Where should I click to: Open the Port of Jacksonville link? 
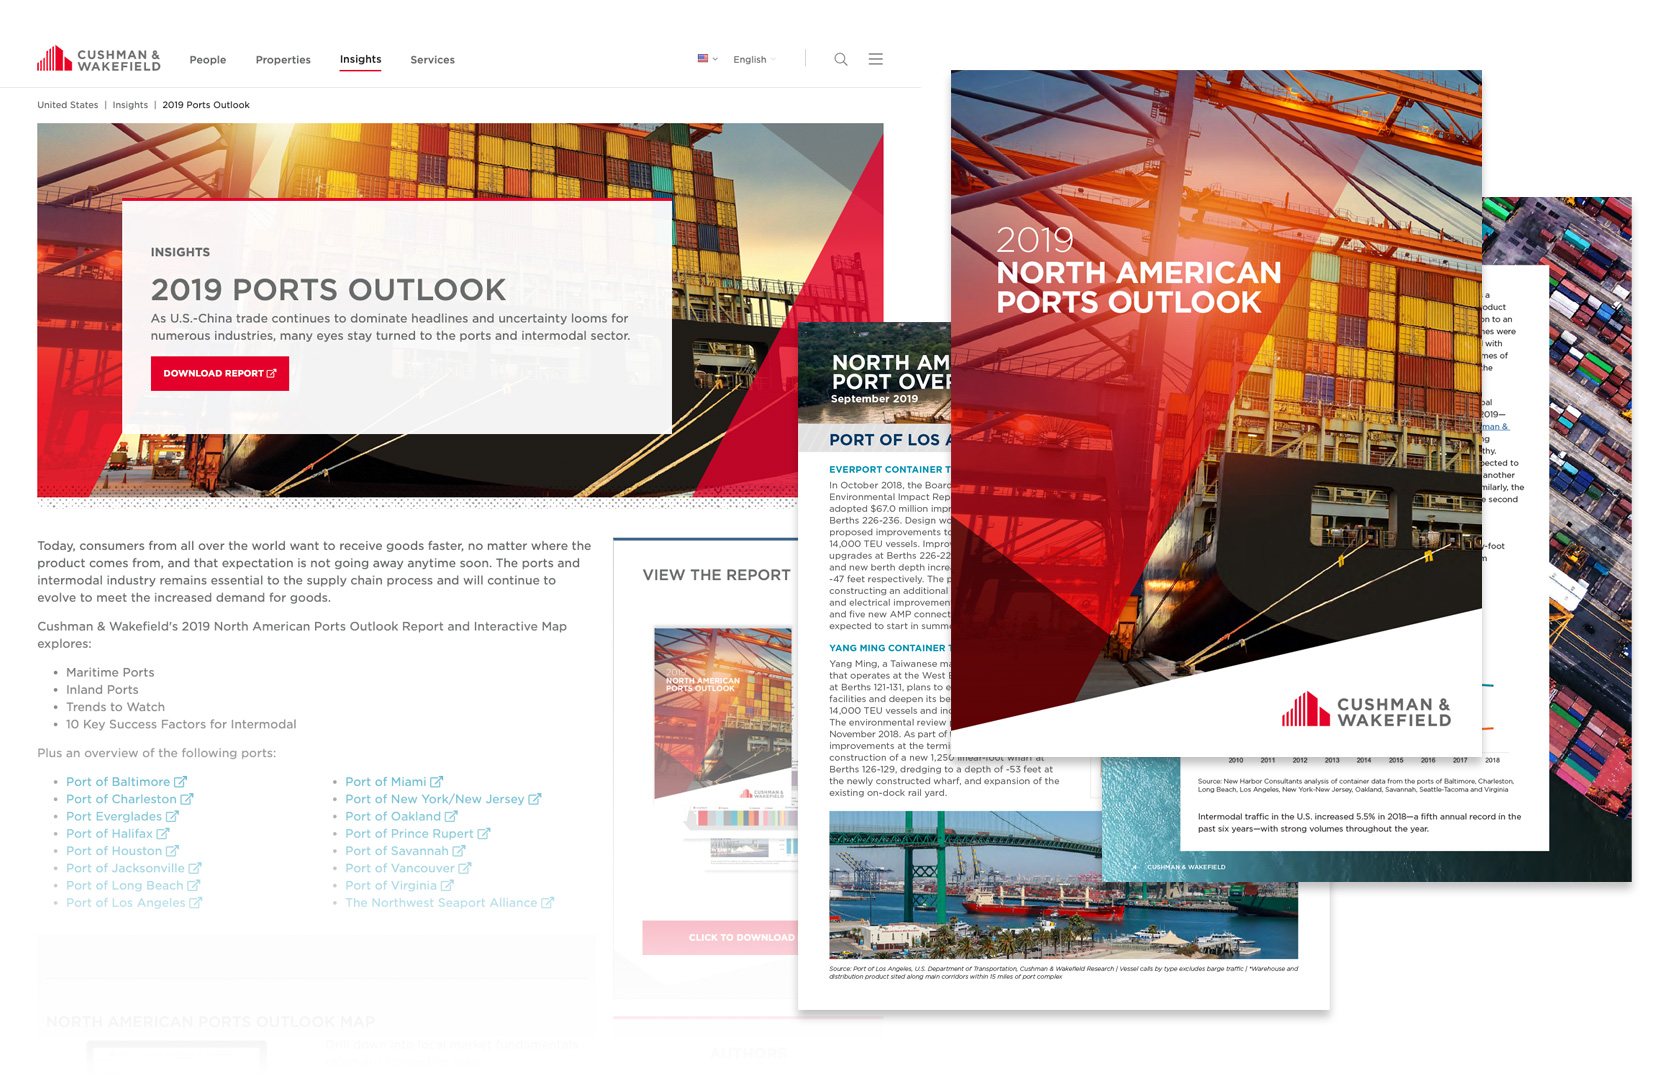(x=125, y=868)
